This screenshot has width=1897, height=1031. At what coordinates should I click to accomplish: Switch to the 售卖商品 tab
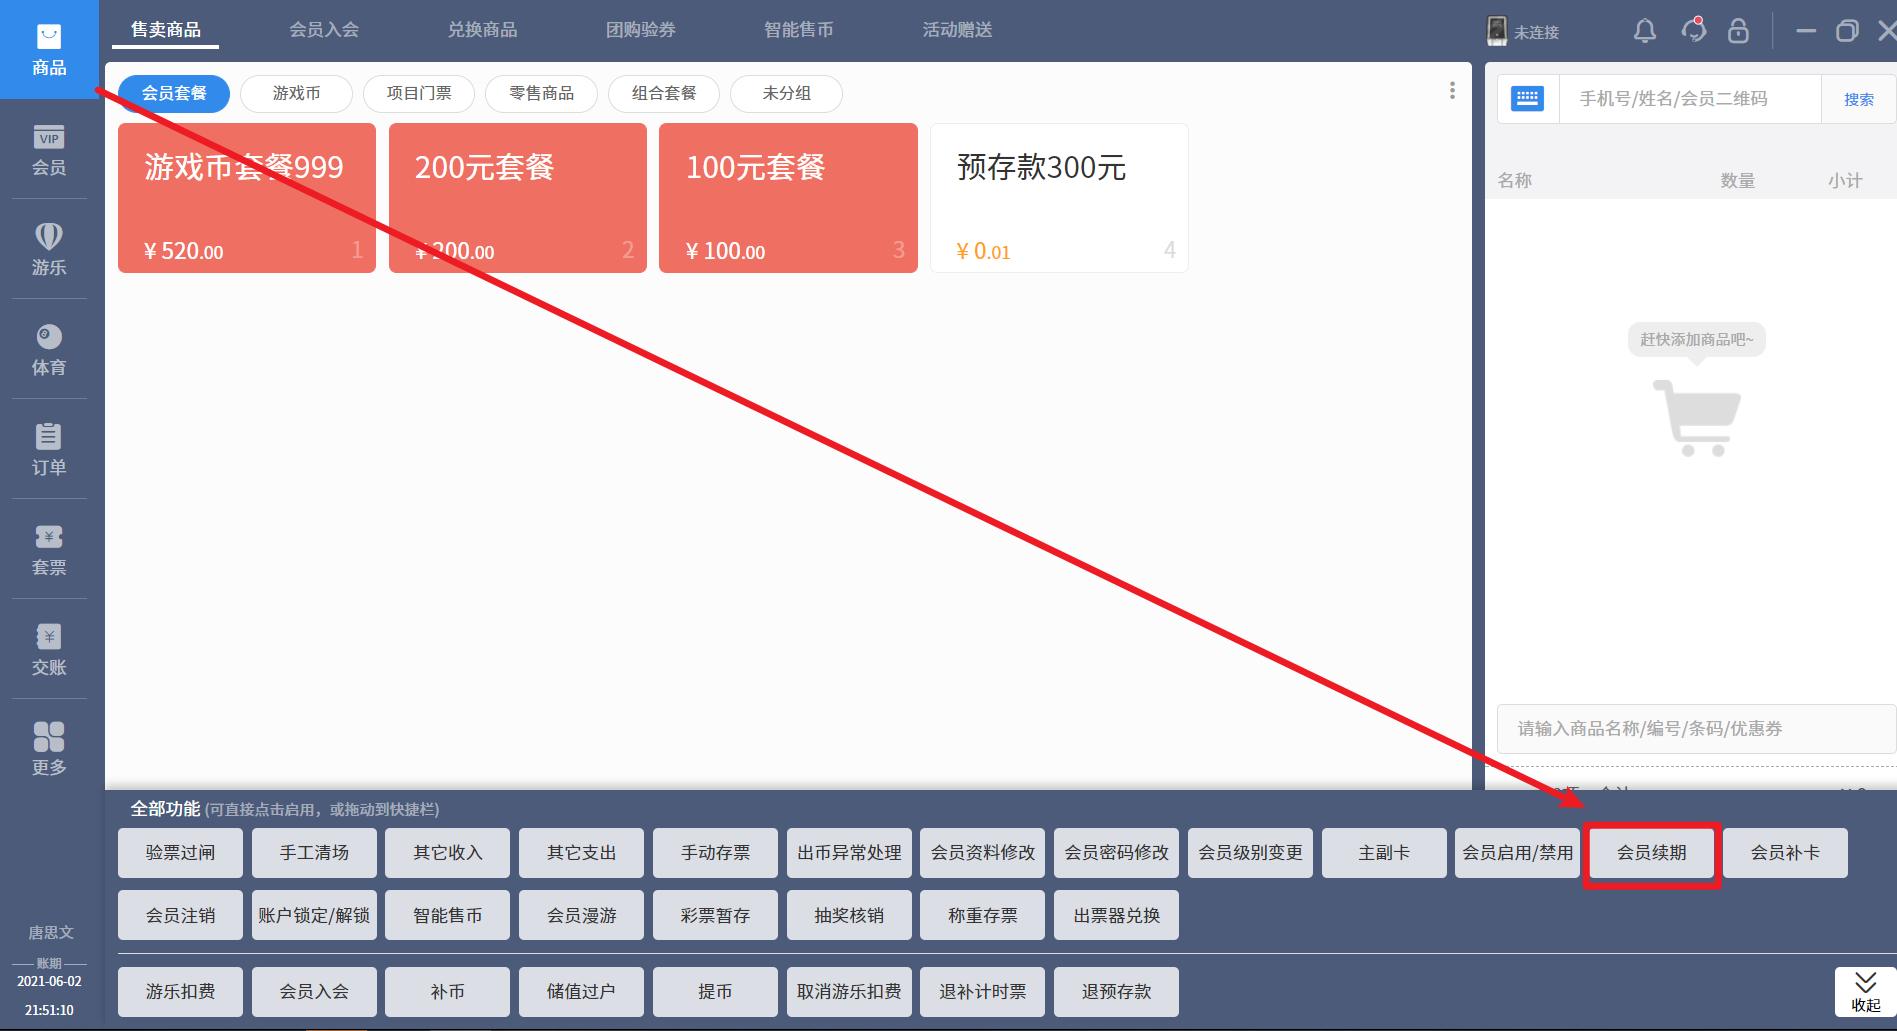(x=165, y=30)
